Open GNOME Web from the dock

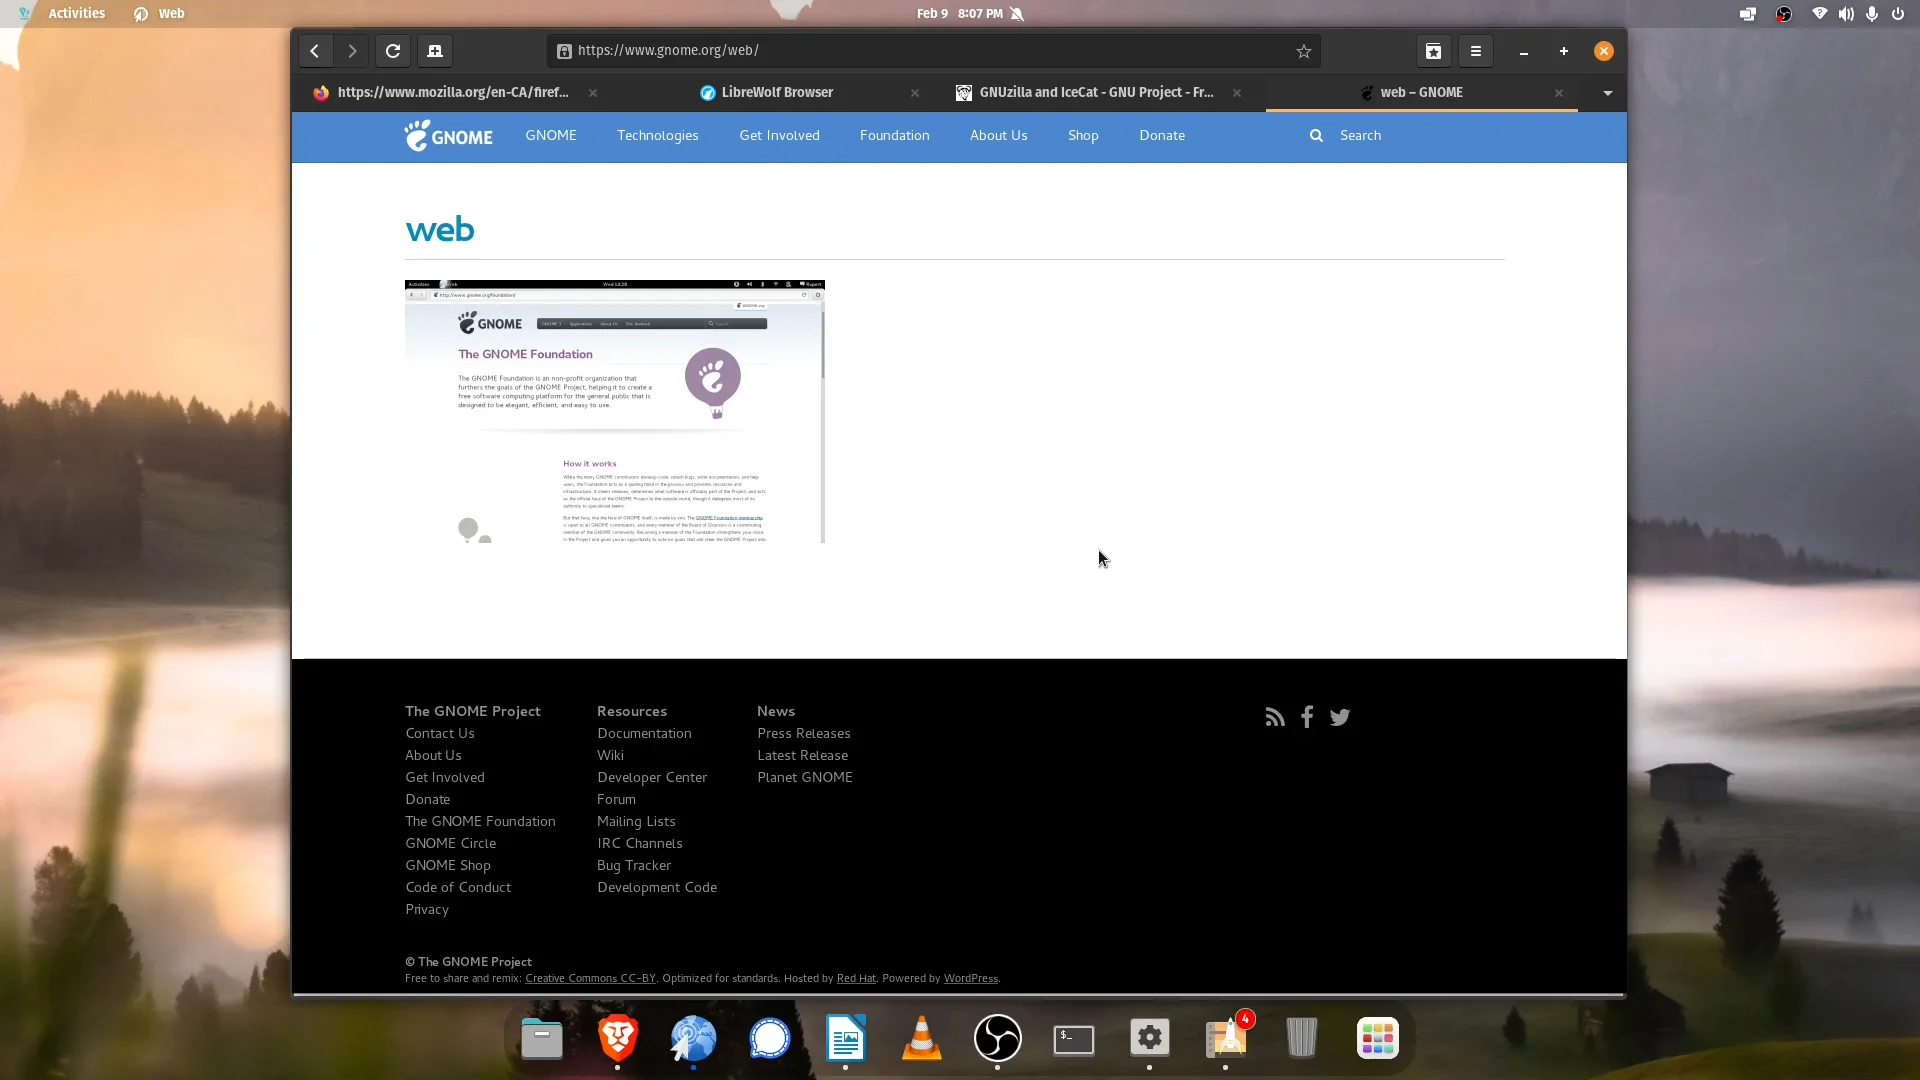point(693,1039)
